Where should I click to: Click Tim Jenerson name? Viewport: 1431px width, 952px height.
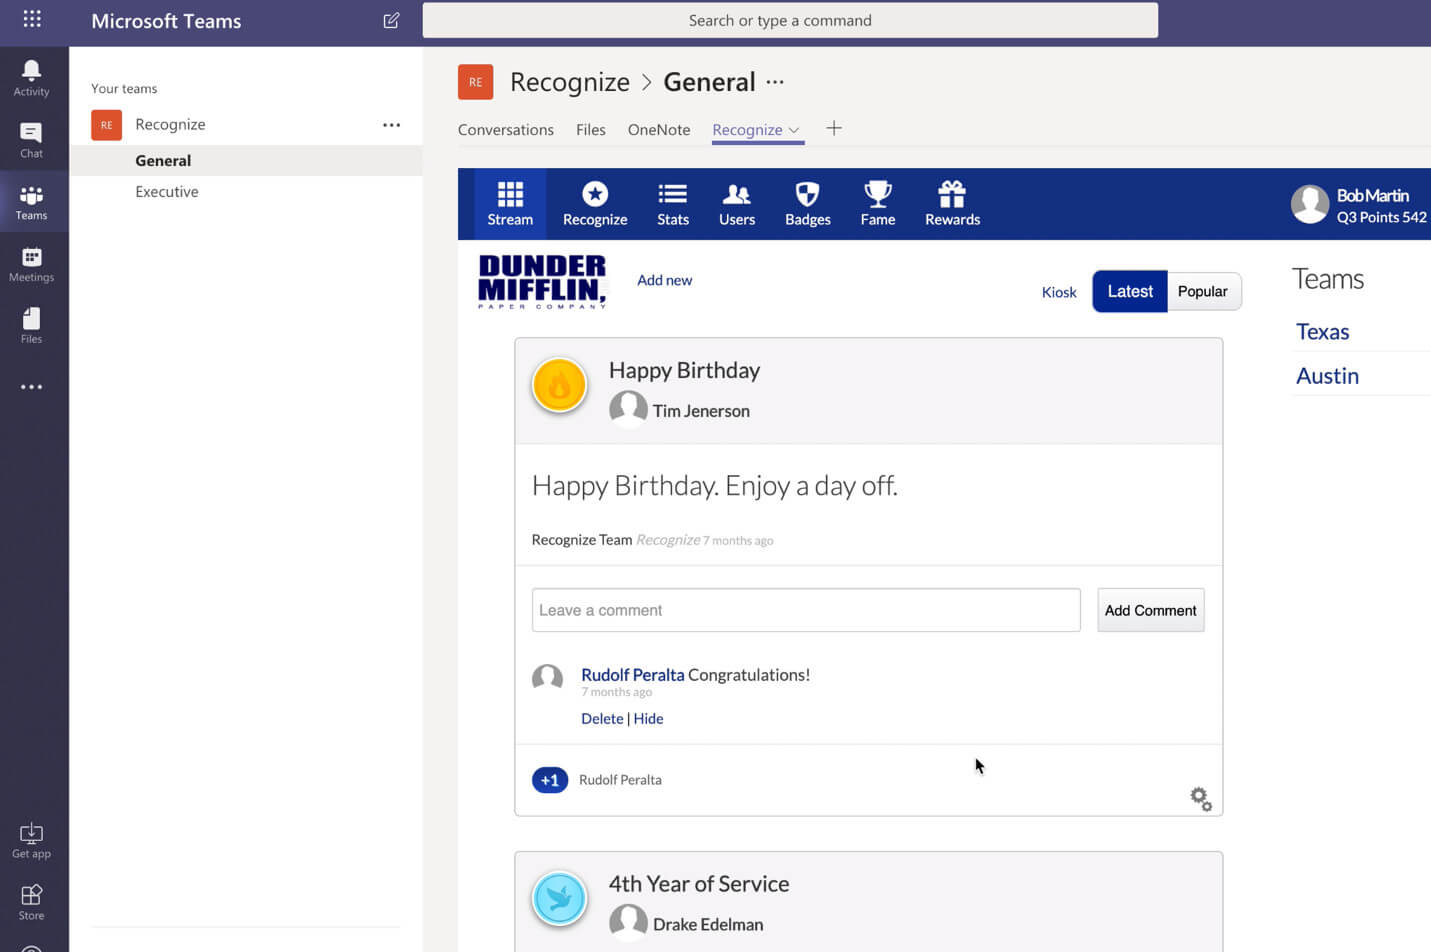701,411
